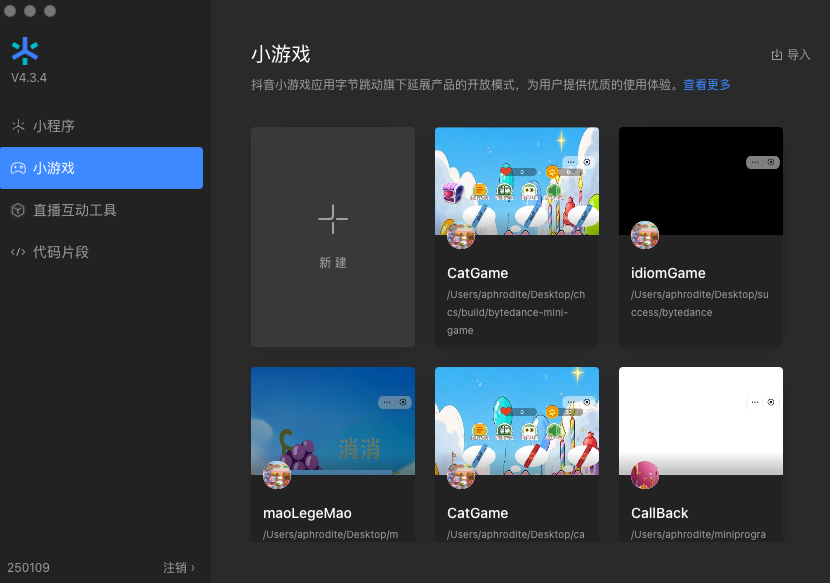Click the 新建 new project label

point(333,263)
